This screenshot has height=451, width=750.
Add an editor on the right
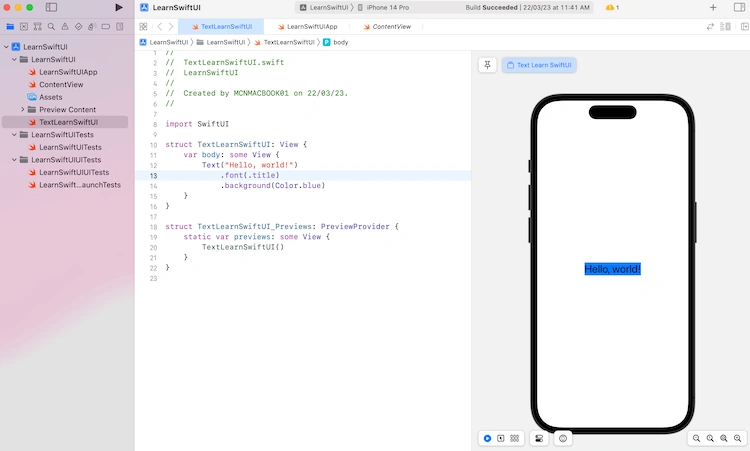click(744, 27)
